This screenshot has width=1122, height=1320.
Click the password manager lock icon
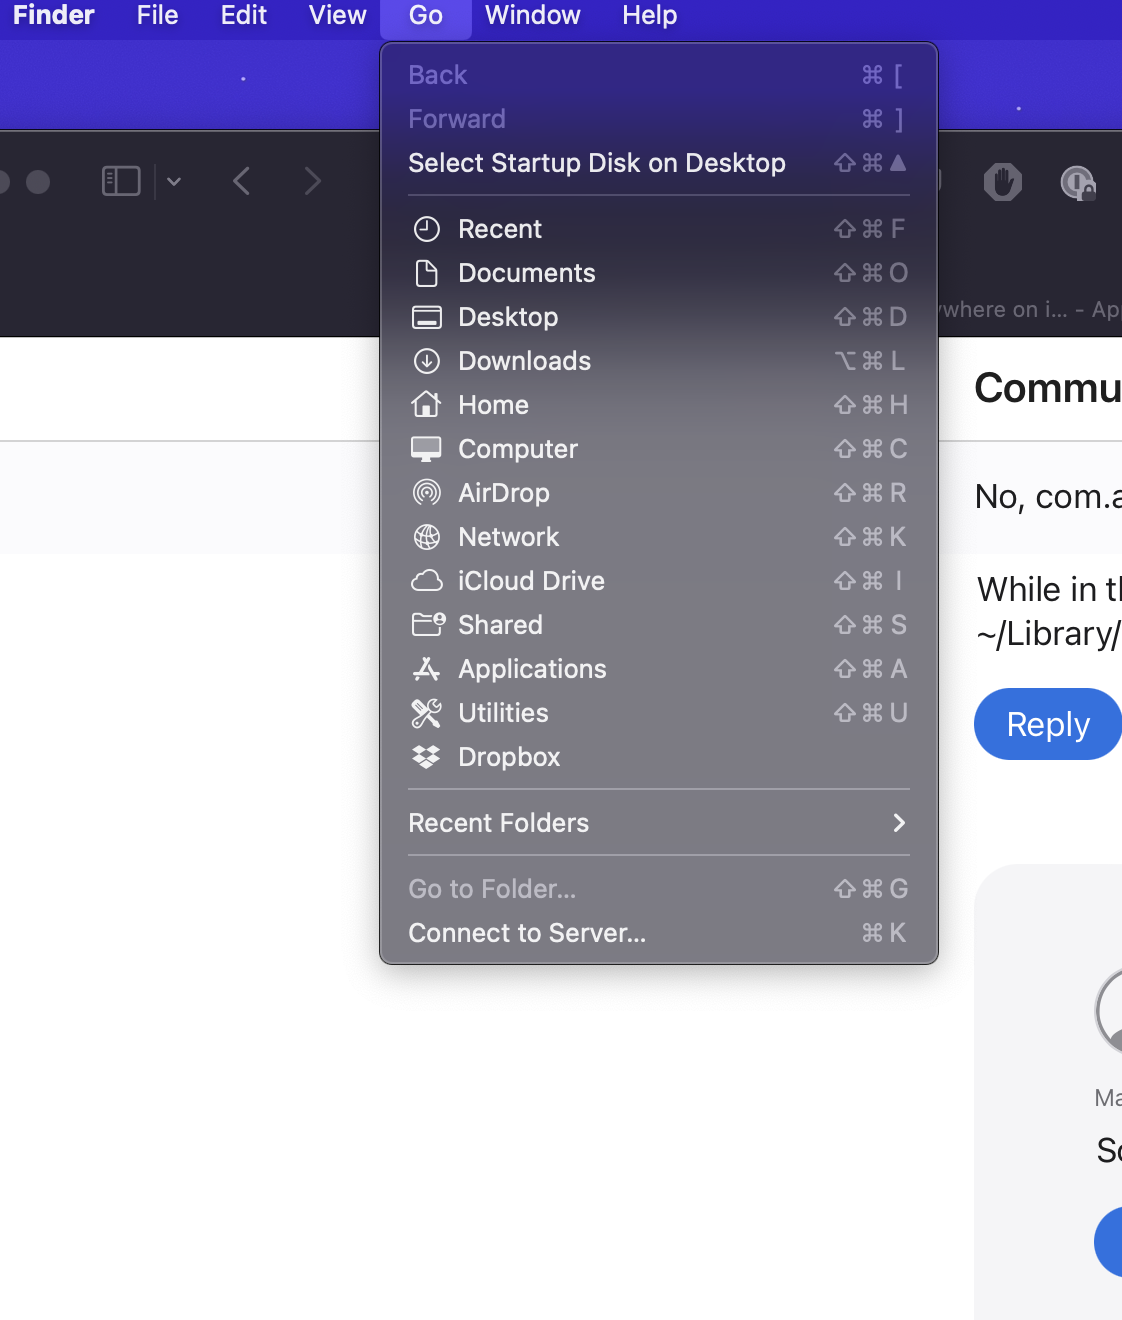coord(1078,183)
